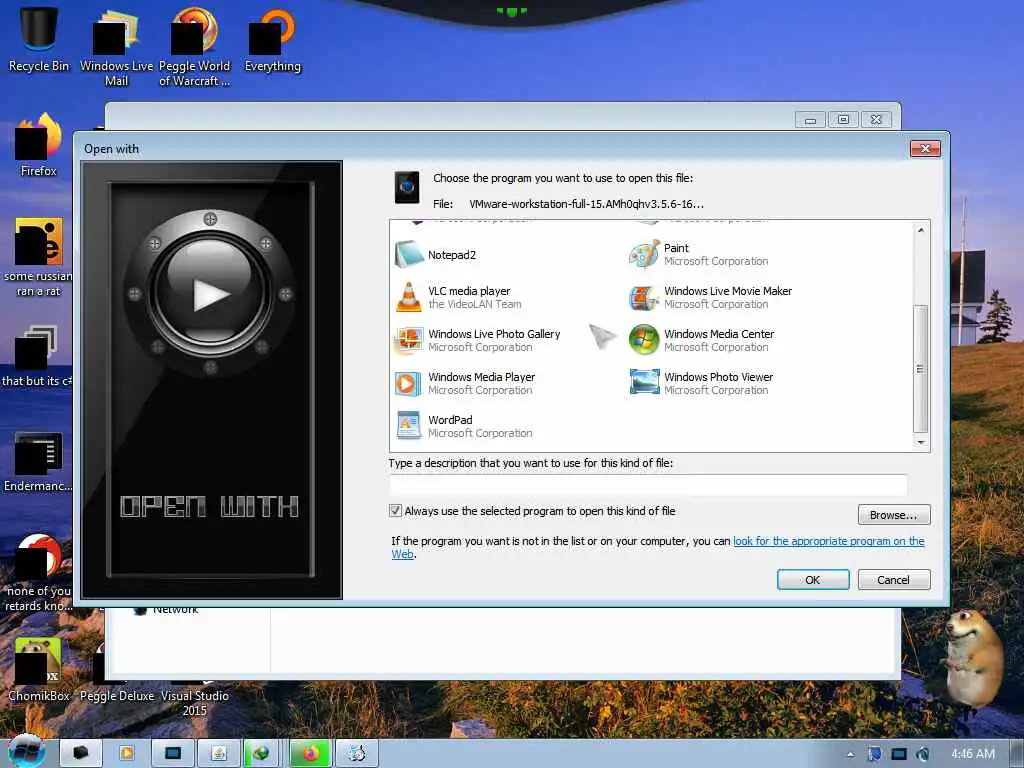Image resolution: width=1024 pixels, height=768 pixels.
Task: Open Windows Live Mail desktop shortcut
Action: [x=116, y=47]
